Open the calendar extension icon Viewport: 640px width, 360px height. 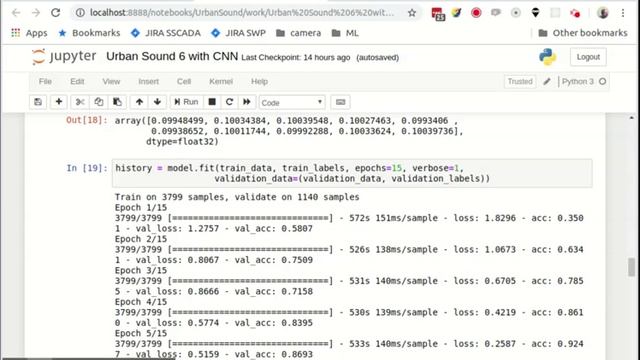438,13
